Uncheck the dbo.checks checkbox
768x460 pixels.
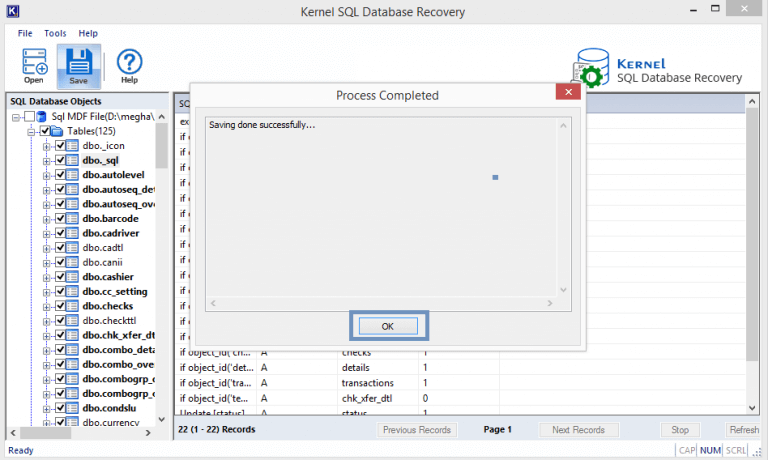(60, 306)
